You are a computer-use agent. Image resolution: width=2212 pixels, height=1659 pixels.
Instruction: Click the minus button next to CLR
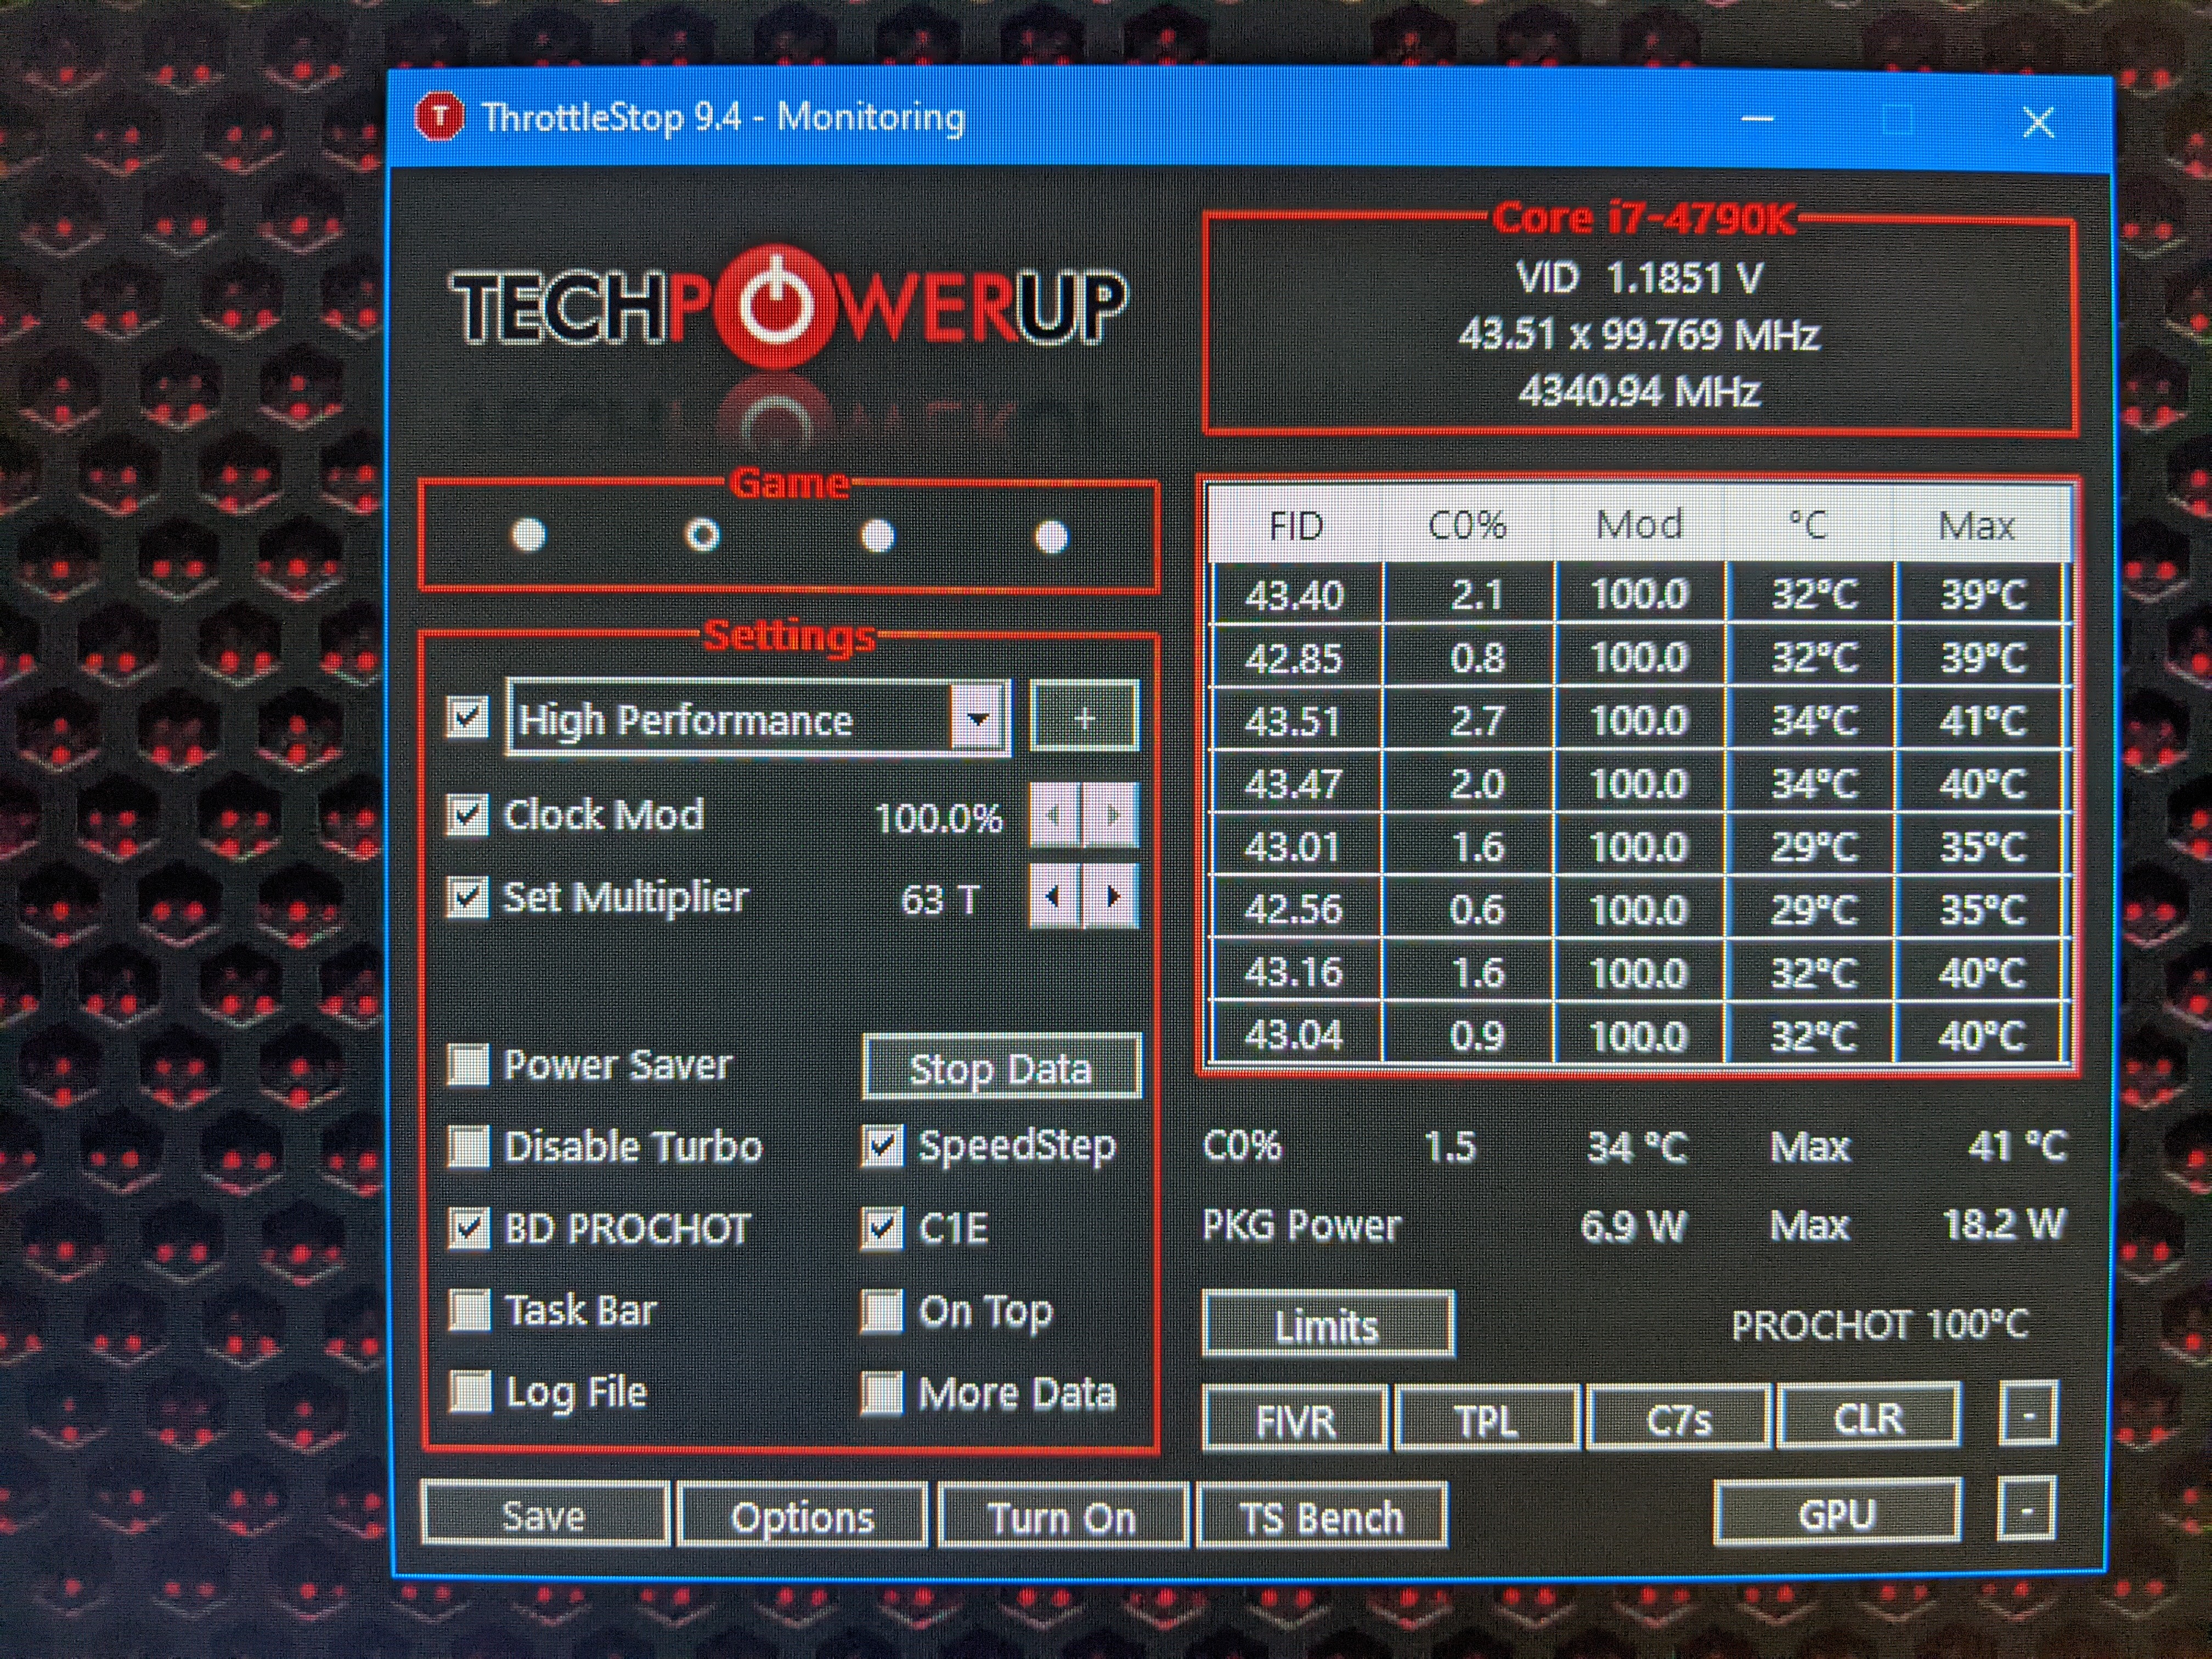tap(2027, 1414)
